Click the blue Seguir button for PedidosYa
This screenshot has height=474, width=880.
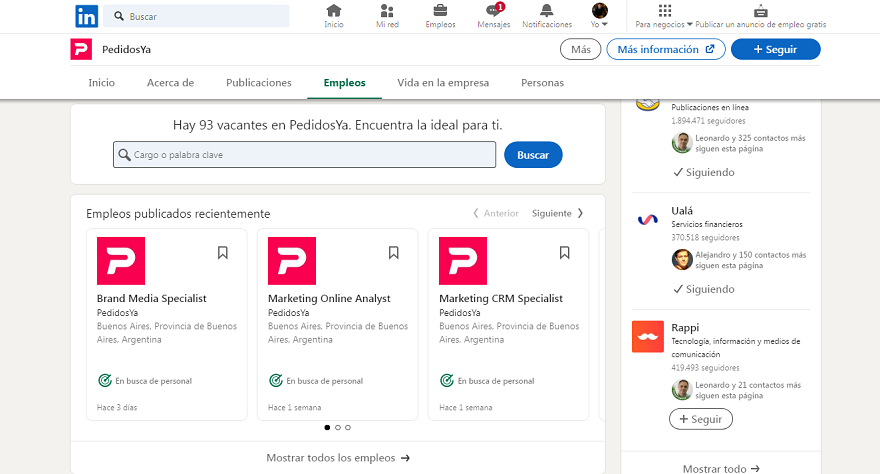(x=775, y=49)
